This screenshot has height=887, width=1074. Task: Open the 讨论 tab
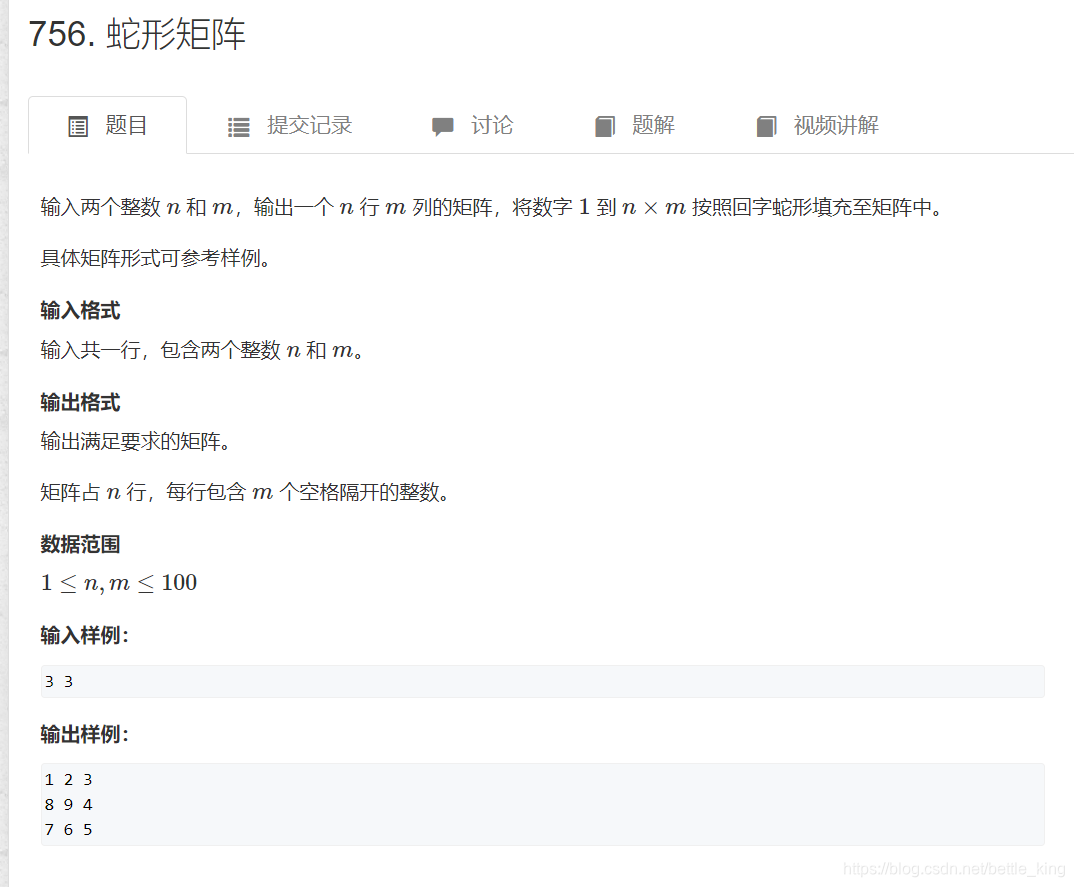473,125
